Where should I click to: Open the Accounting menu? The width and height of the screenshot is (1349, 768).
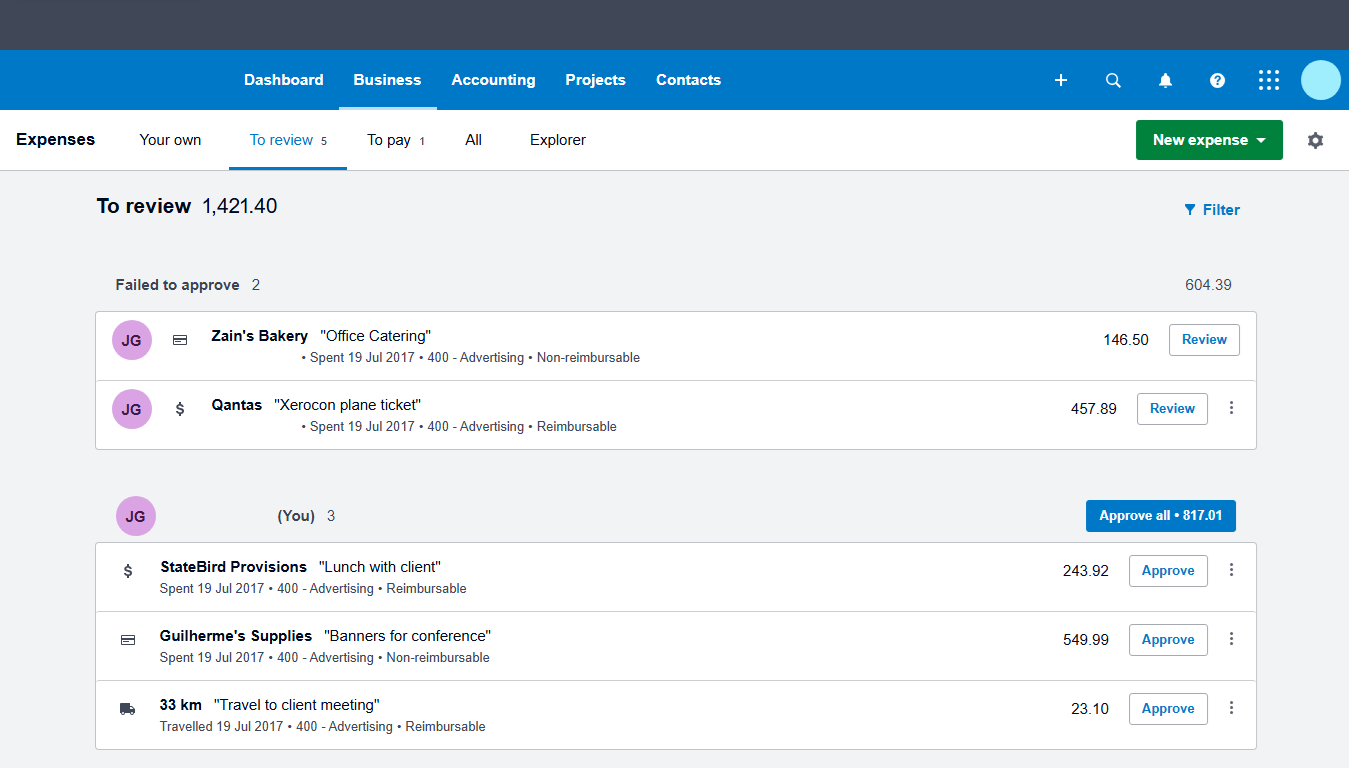[x=493, y=80]
